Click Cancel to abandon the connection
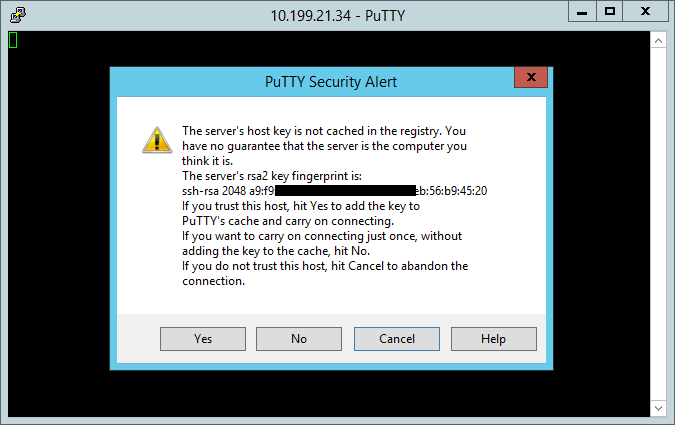675x425 pixels. pos(396,339)
